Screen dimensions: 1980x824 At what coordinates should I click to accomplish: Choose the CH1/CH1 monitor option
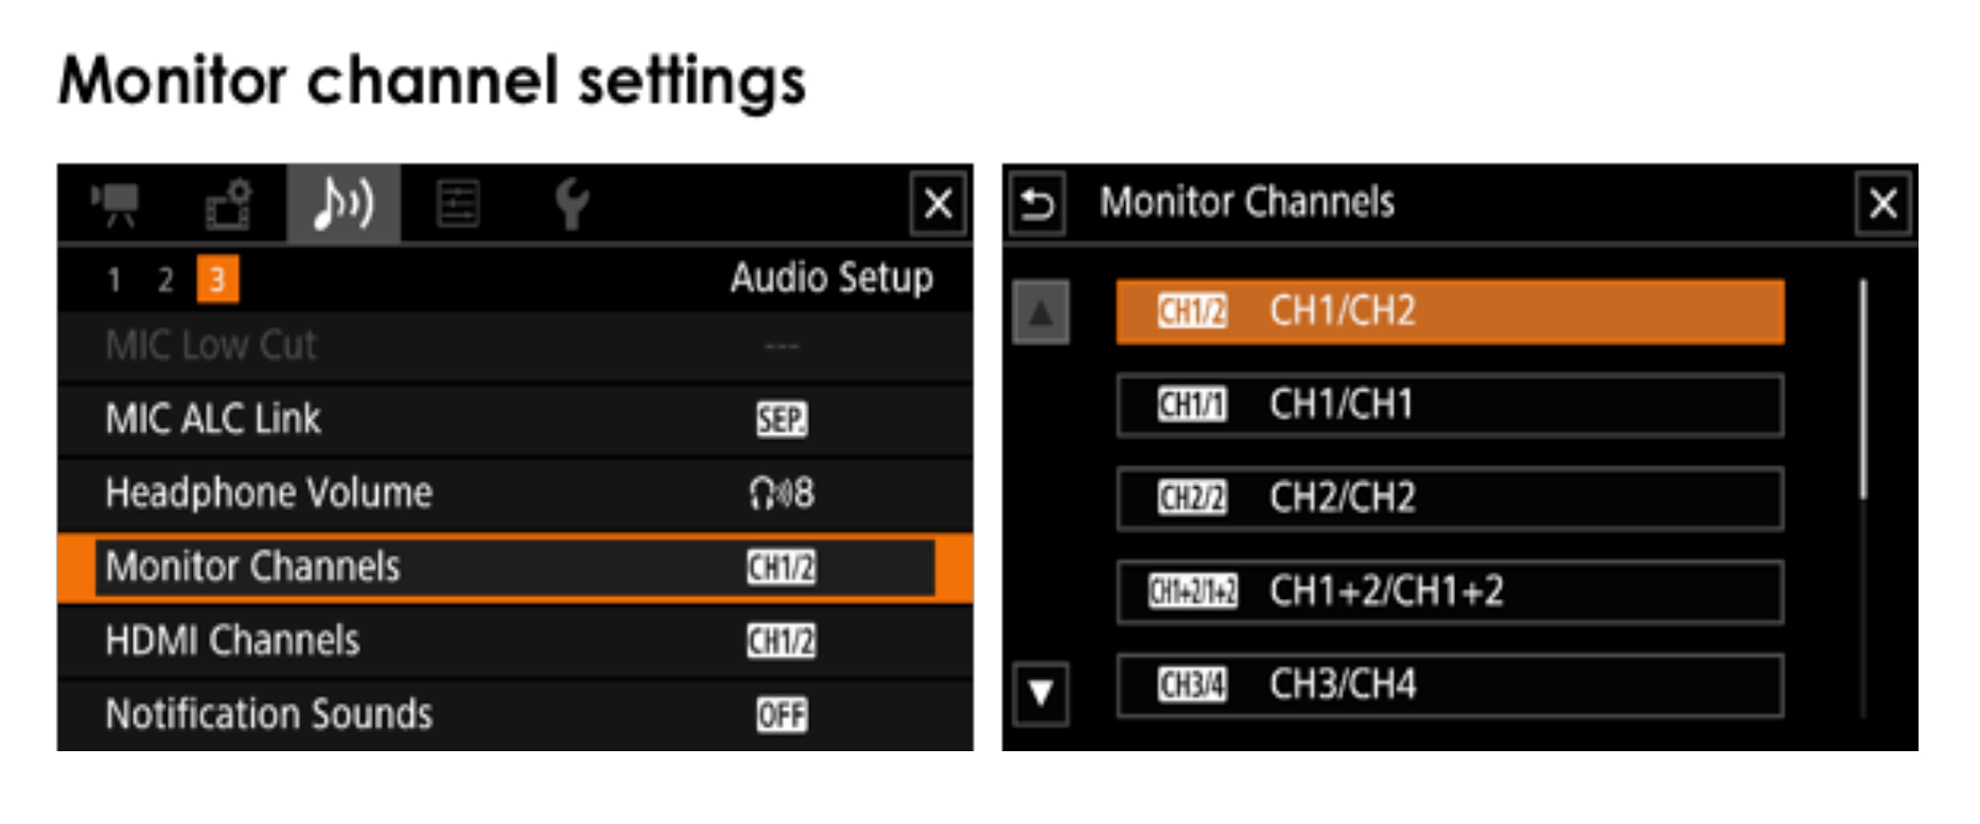[x=1449, y=405]
